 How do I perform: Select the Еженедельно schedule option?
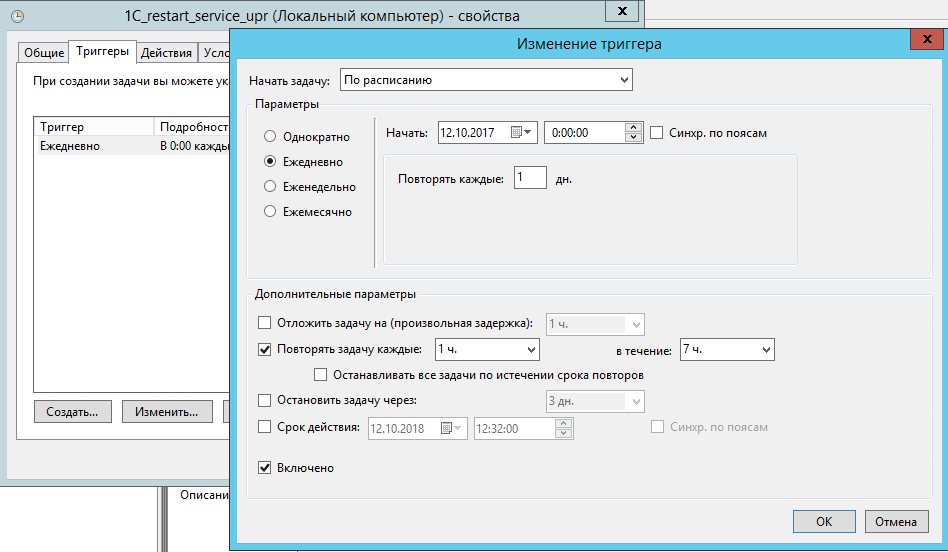[270, 186]
